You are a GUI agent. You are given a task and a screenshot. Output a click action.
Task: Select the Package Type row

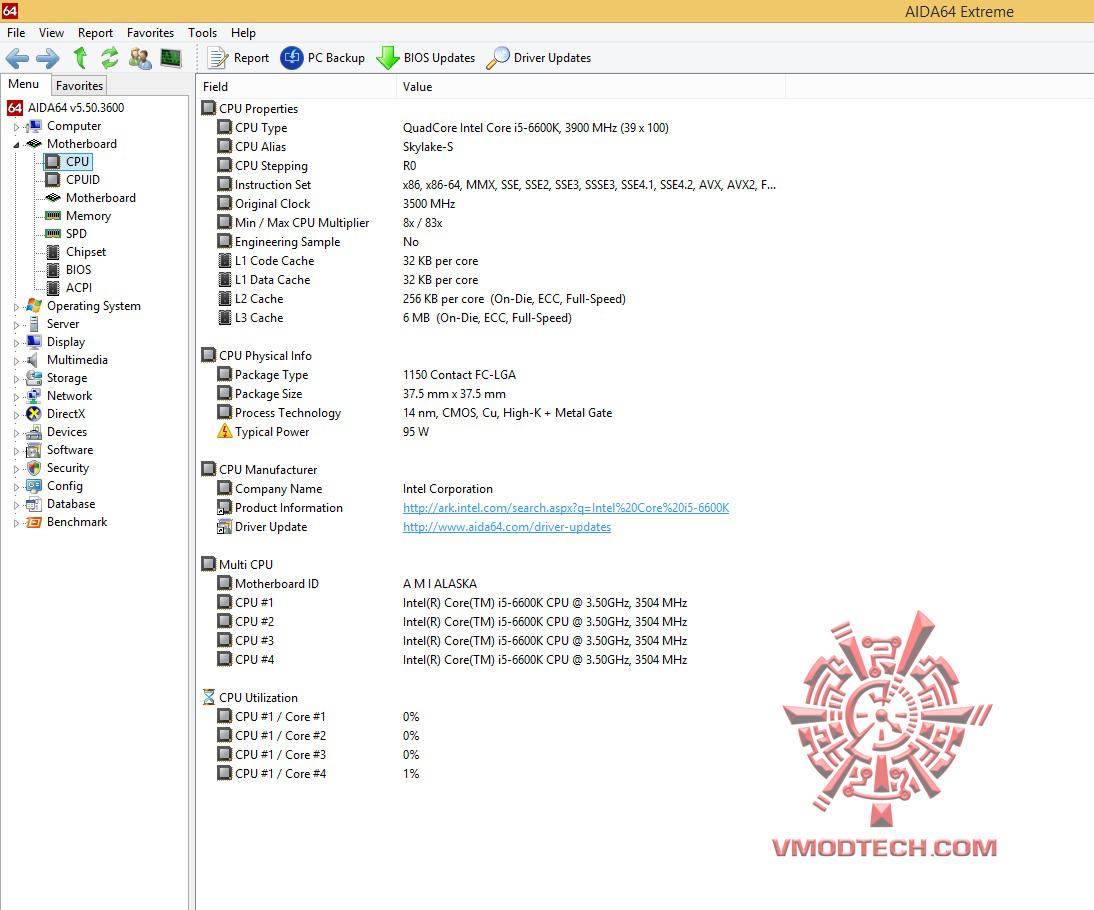click(488, 375)
